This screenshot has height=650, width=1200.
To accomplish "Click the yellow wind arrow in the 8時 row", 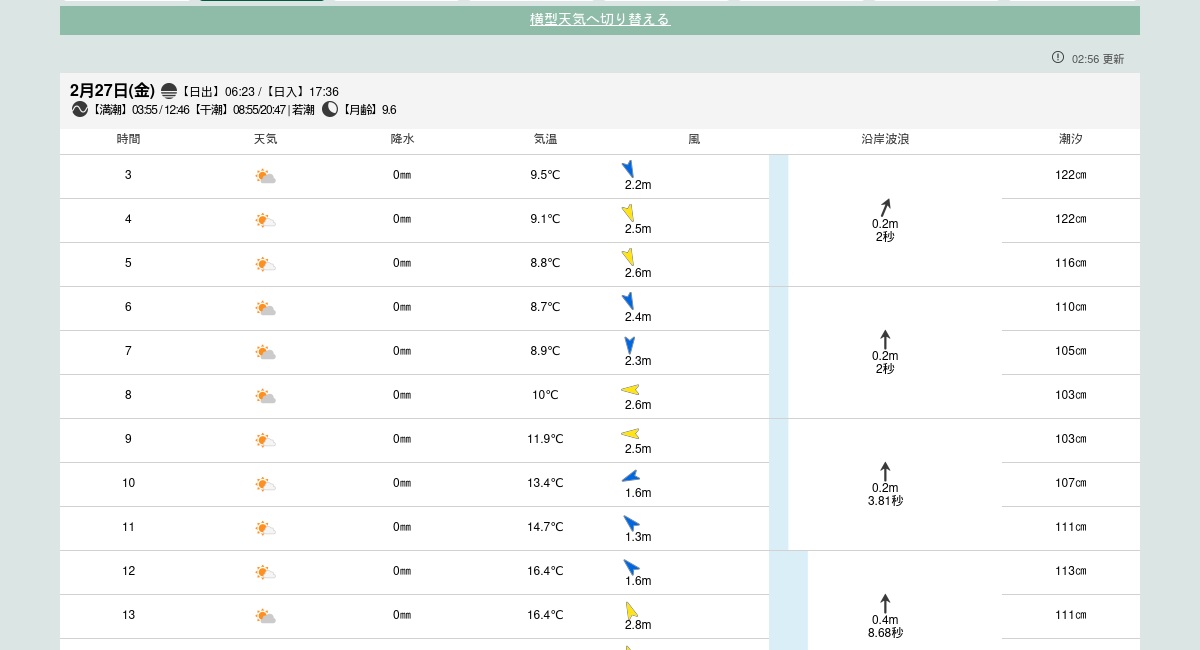I will click(630, 390).
